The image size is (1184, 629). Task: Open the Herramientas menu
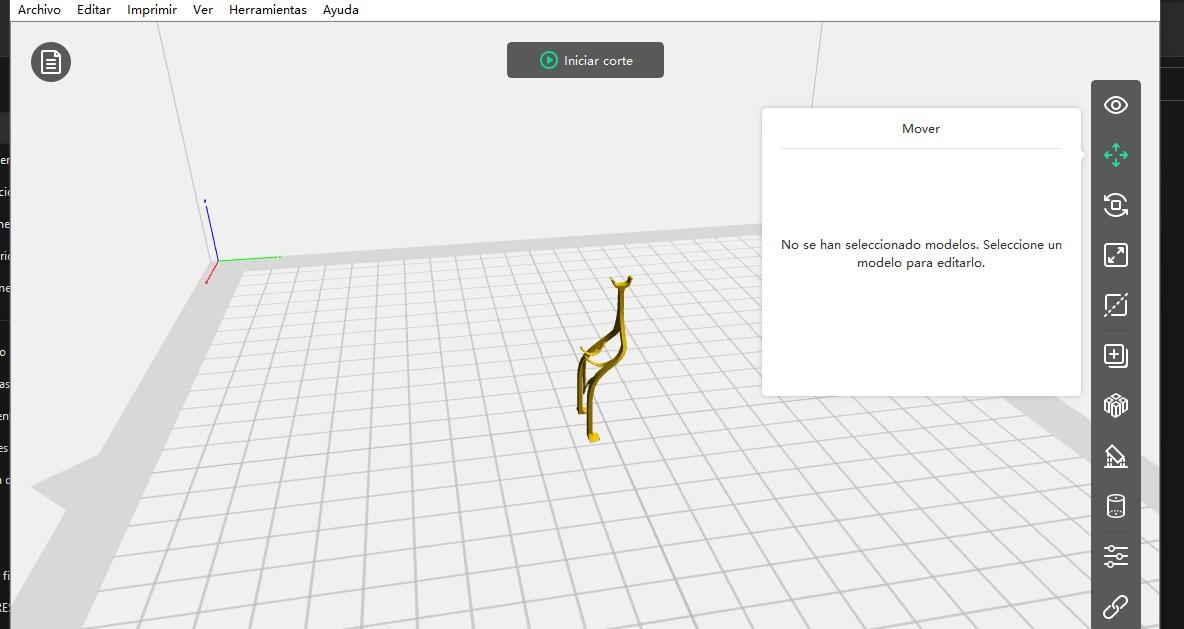268,10
